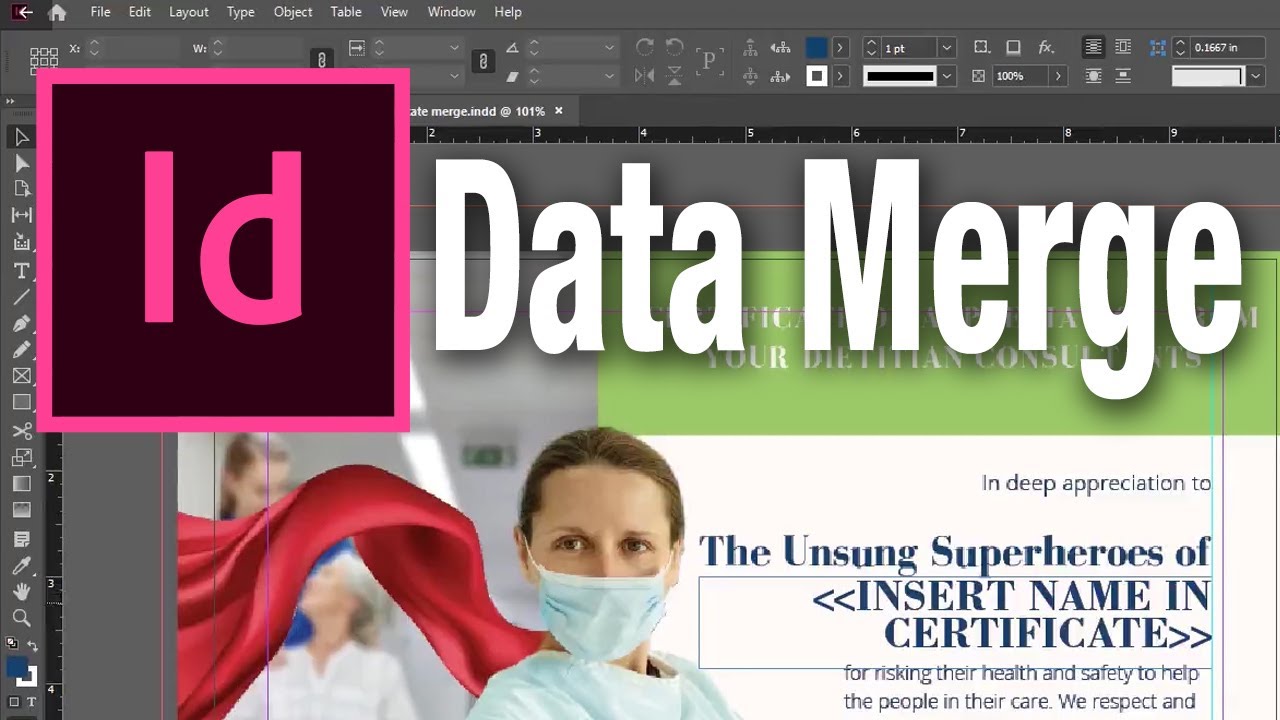Open the corner shape dropdown
1280x720 pixels.
click(1256, 75)
